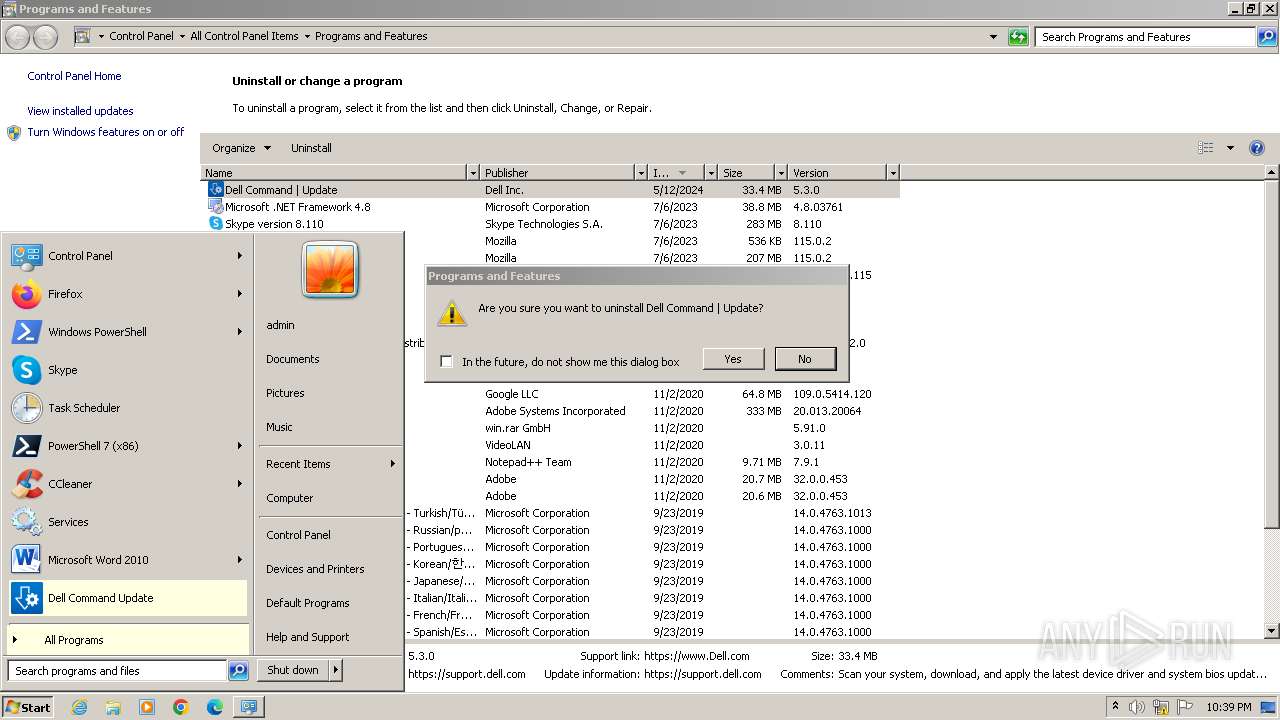Open Control Panel from Start menu icon
Viewport: 1280px width, 720px height.
(27, 256)
